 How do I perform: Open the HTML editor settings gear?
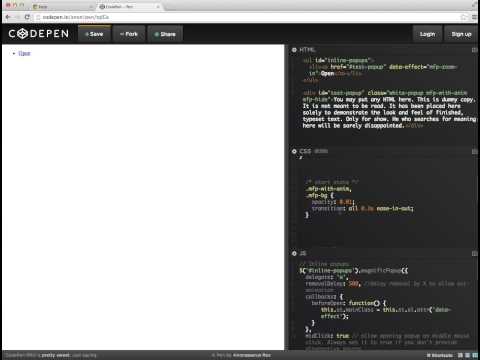tap(294, 50)
